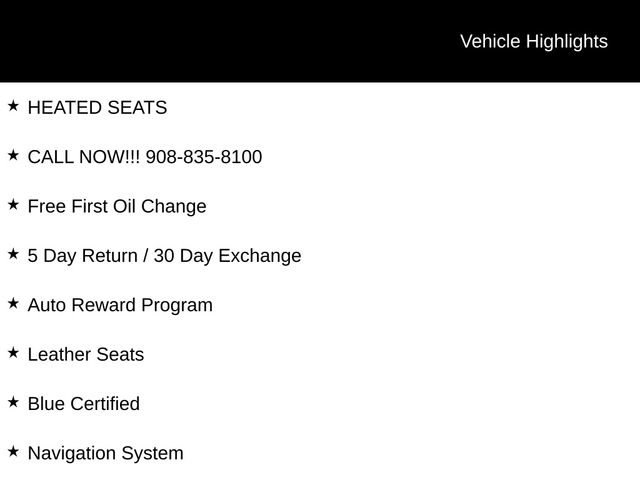This screenshot has width=640, height=480.
Task: Select the Navigation System highlight
Action: point(106,453)
